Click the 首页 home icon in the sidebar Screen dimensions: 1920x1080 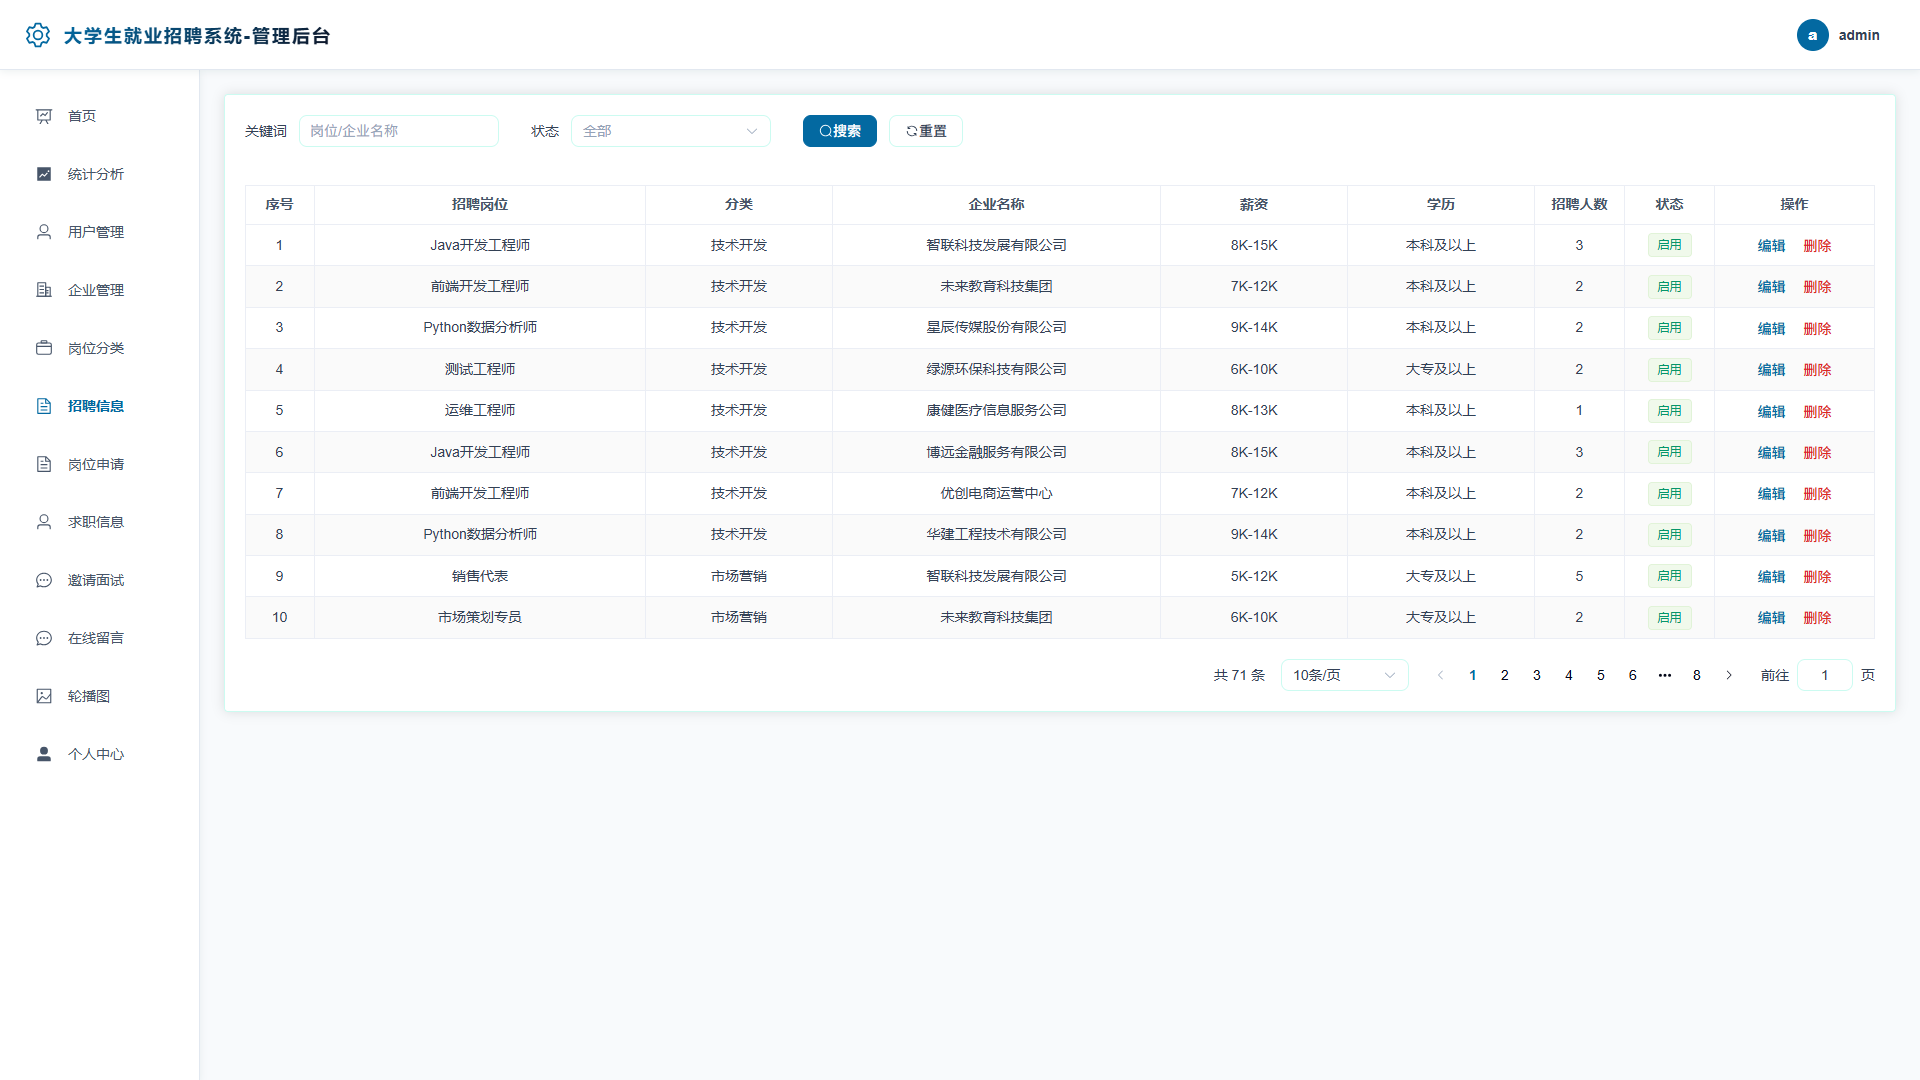click(44, 116)
